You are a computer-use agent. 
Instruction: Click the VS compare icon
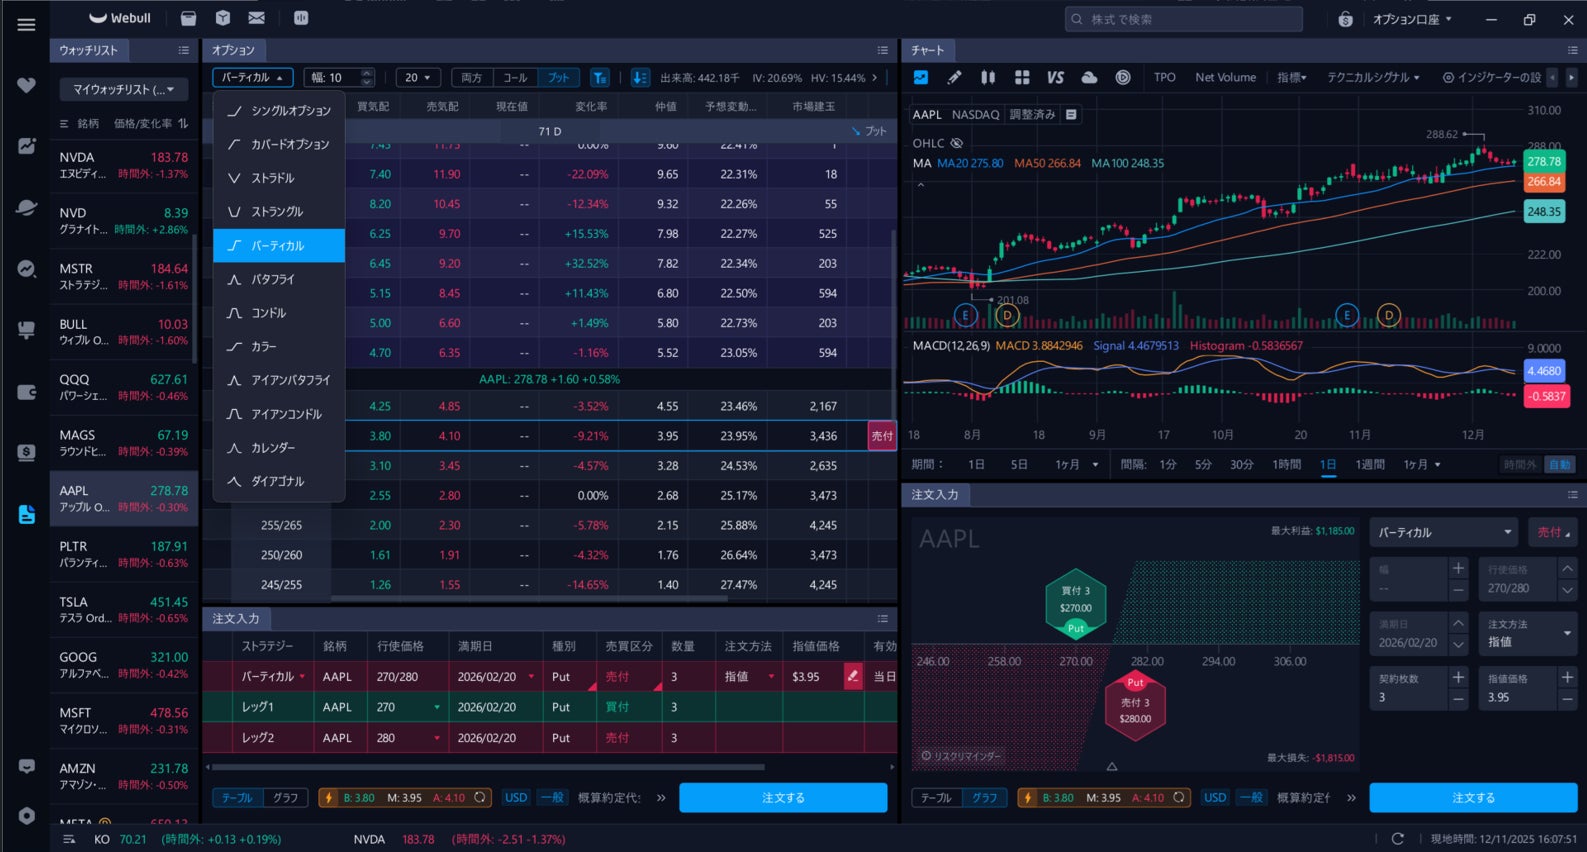(1055, 77)
